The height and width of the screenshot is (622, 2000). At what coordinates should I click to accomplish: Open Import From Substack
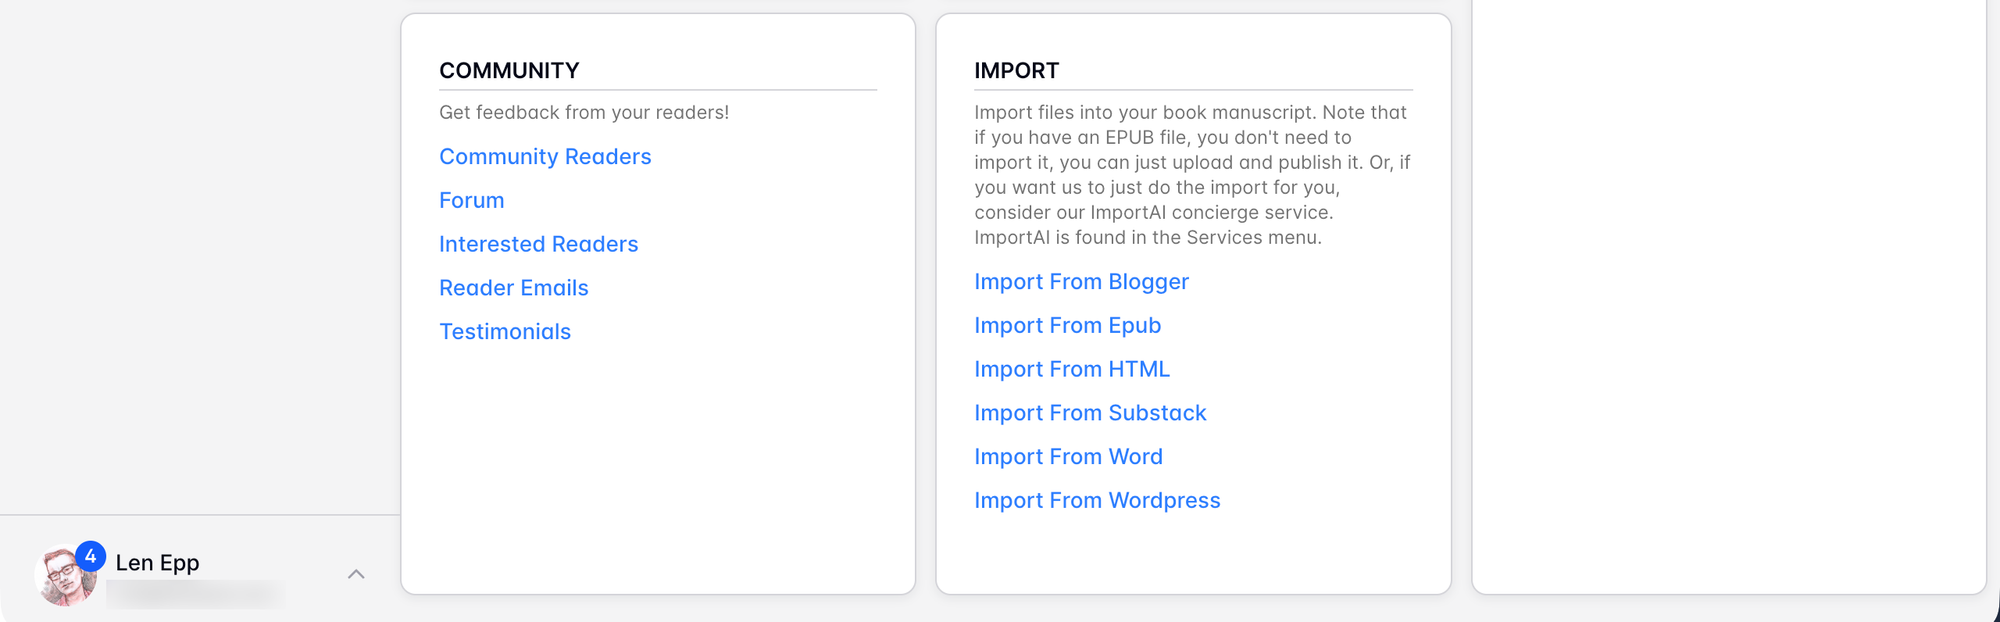click(1090, 413)
